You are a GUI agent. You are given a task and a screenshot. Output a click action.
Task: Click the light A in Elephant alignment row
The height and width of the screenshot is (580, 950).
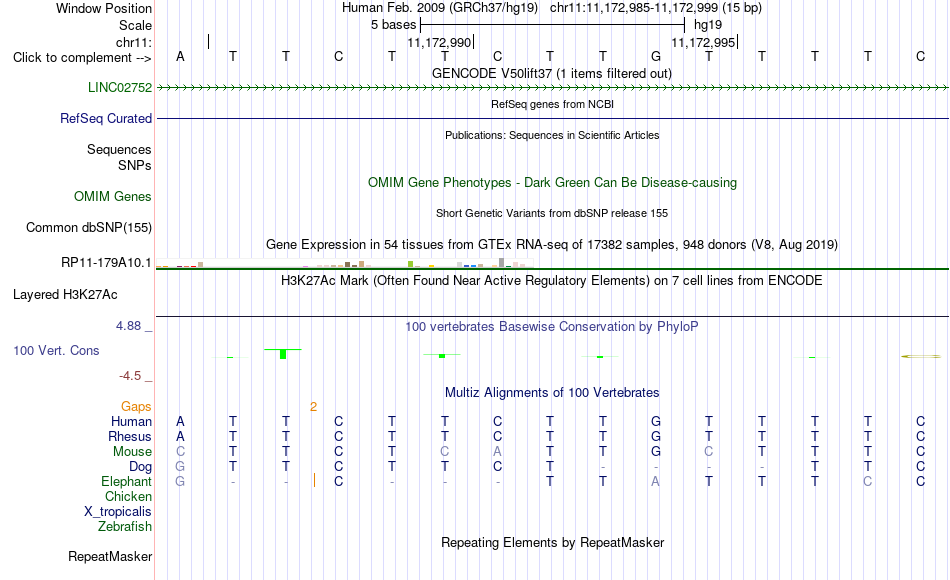(x=656, y=481)
